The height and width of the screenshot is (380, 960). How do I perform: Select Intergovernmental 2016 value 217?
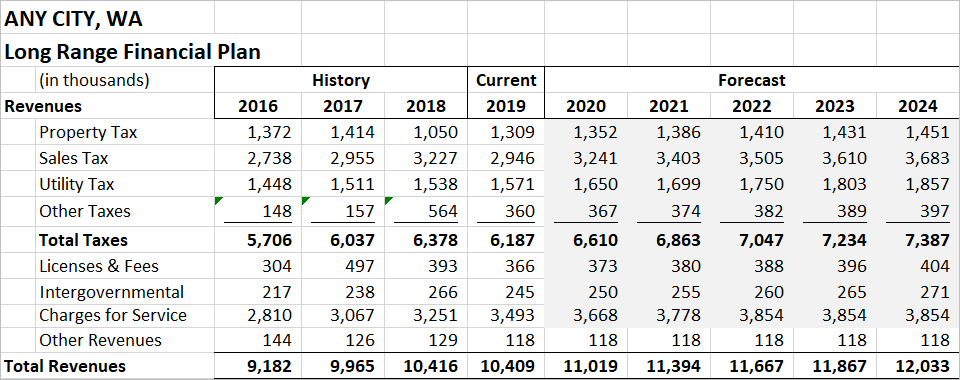[277, 292]
